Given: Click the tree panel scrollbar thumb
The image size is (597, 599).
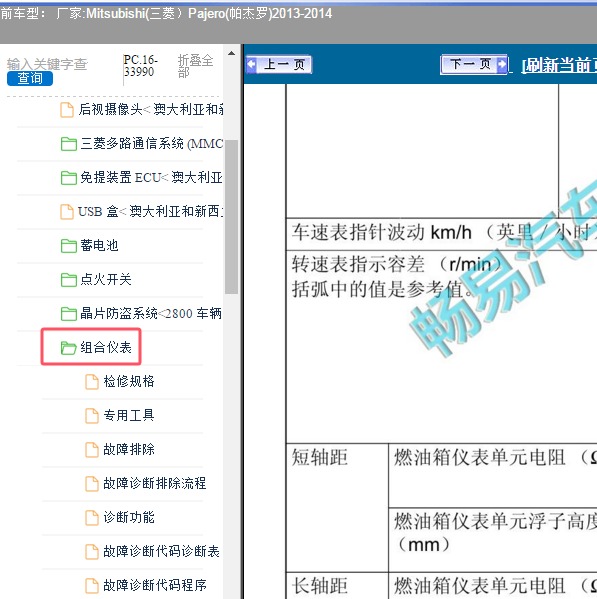Looking at the screenshot, I should coord(231,217).
